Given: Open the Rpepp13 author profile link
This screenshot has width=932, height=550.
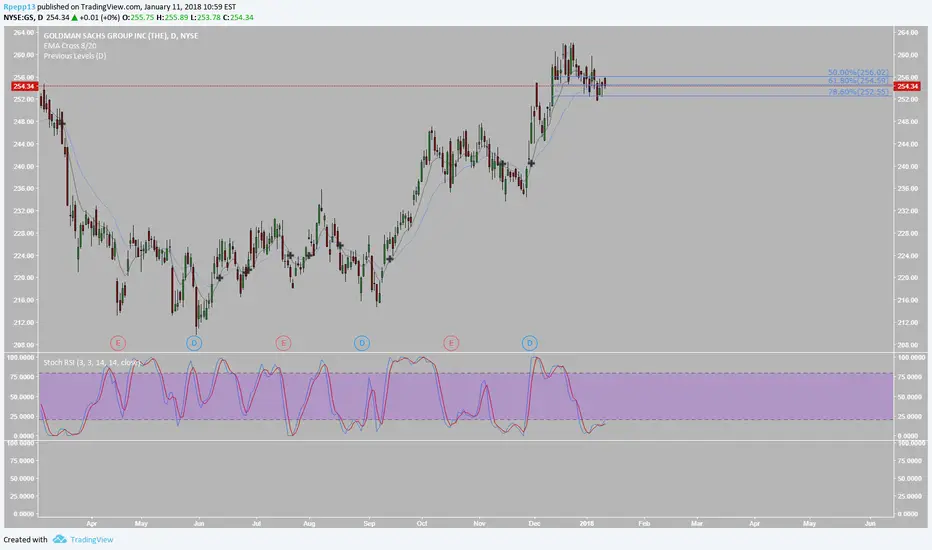Looking at the screenshot, I should coord(19,7).
